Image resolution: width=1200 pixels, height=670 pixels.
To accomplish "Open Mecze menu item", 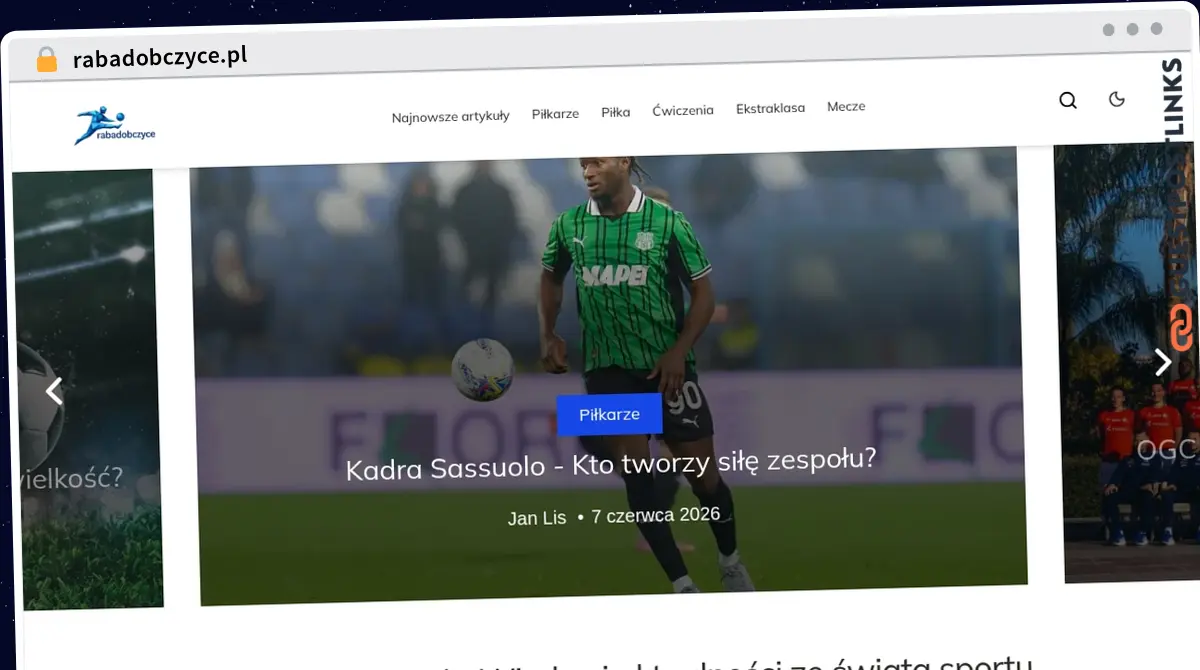I will pyautogui.click(x=846, y=106).
